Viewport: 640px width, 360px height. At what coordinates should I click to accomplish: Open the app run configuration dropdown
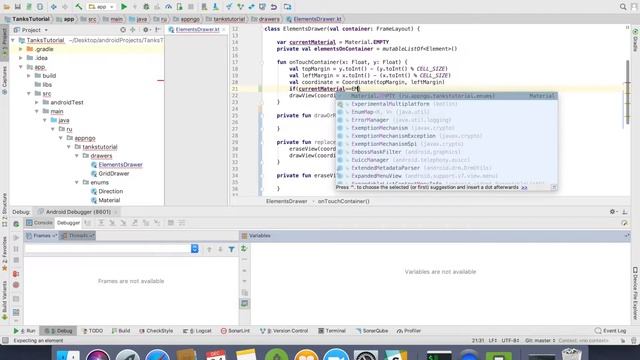[x=101, y=7]
